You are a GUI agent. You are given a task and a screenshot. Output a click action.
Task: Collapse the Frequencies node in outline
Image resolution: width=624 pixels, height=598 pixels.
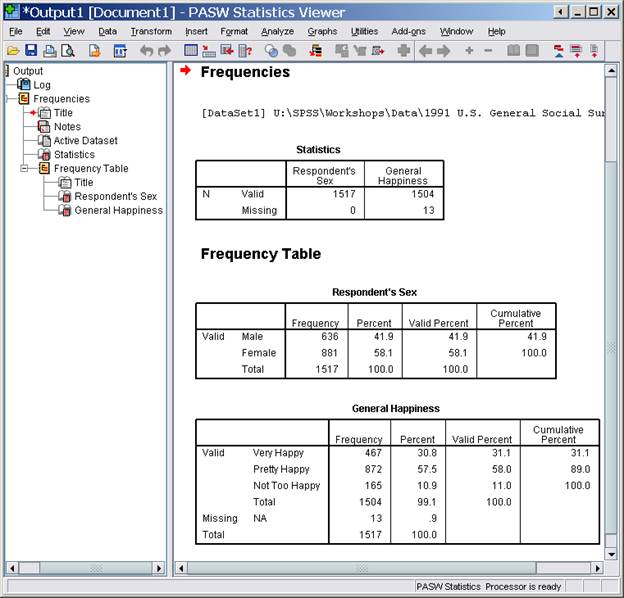[9, 99]
